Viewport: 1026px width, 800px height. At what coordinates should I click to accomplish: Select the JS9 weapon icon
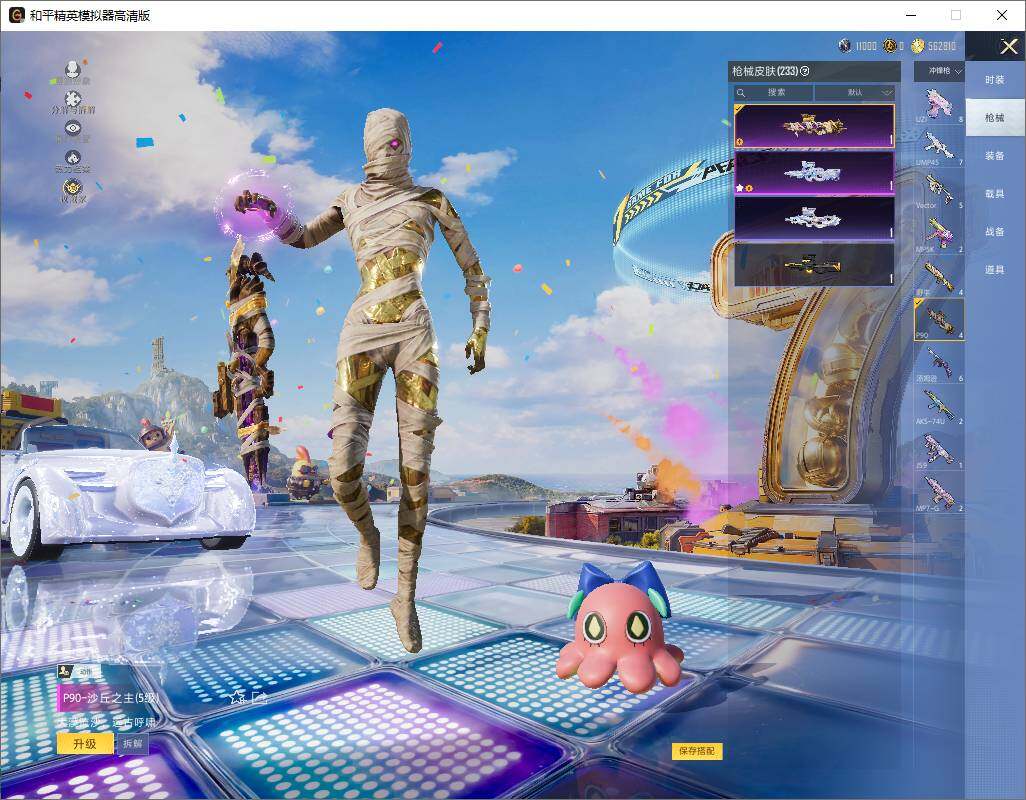(x=938, y=449)
